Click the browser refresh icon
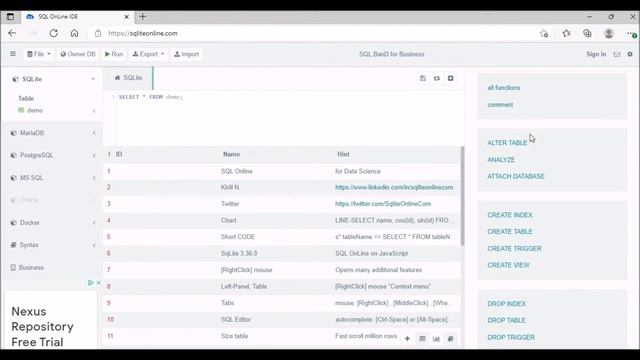 pos(53,33)
